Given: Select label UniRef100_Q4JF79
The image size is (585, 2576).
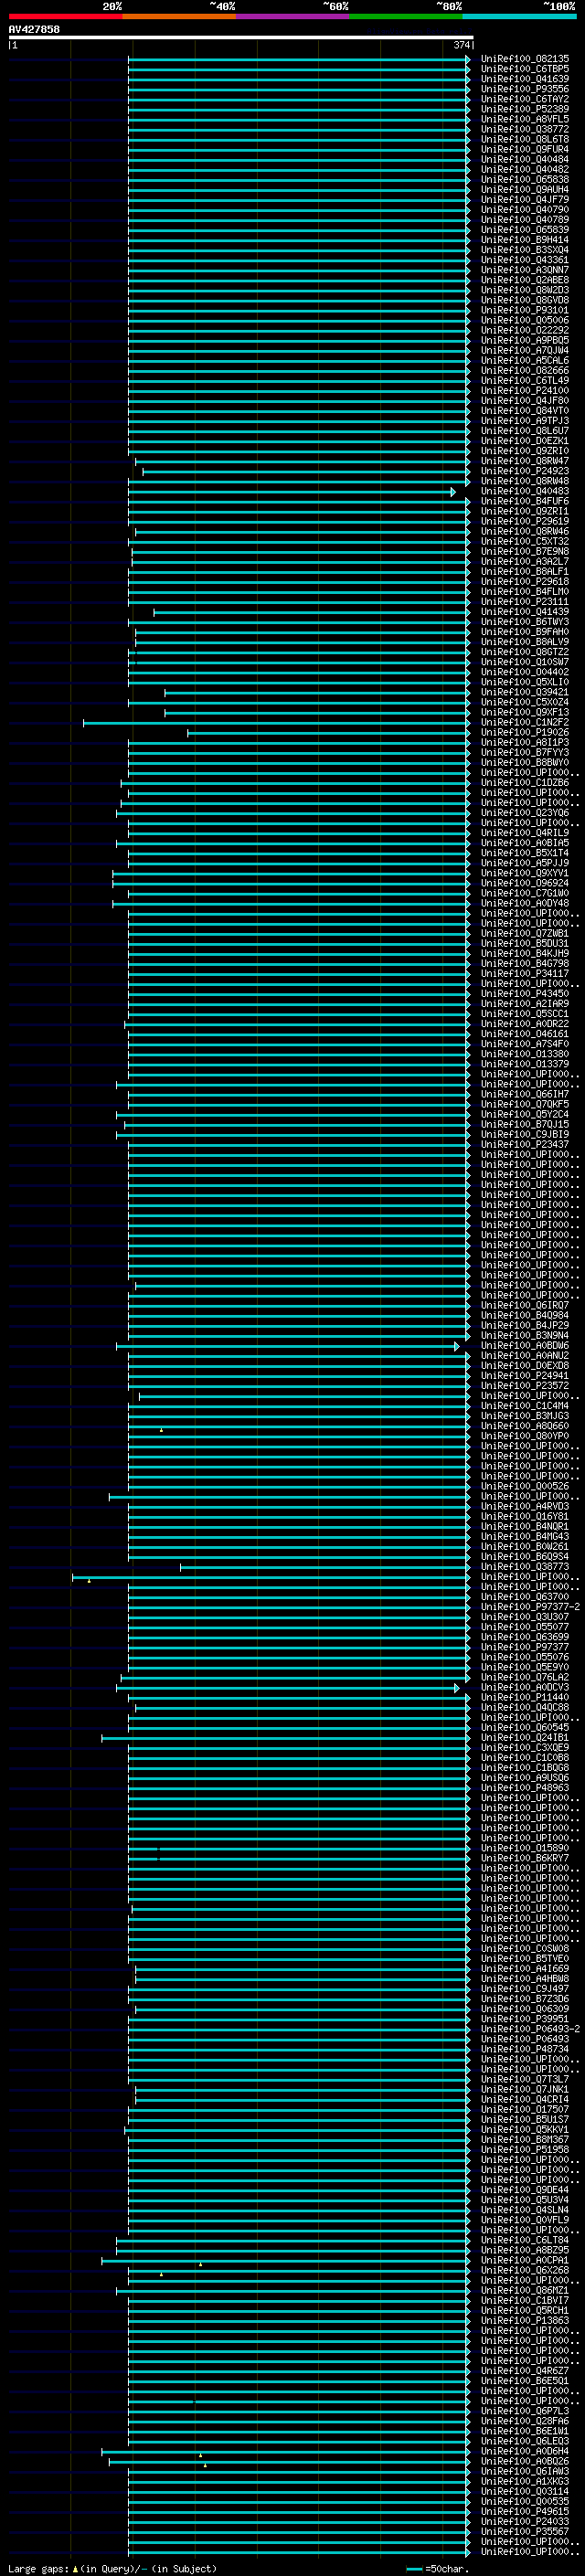Looking at the screenshot, I should (x=525, y=199).
